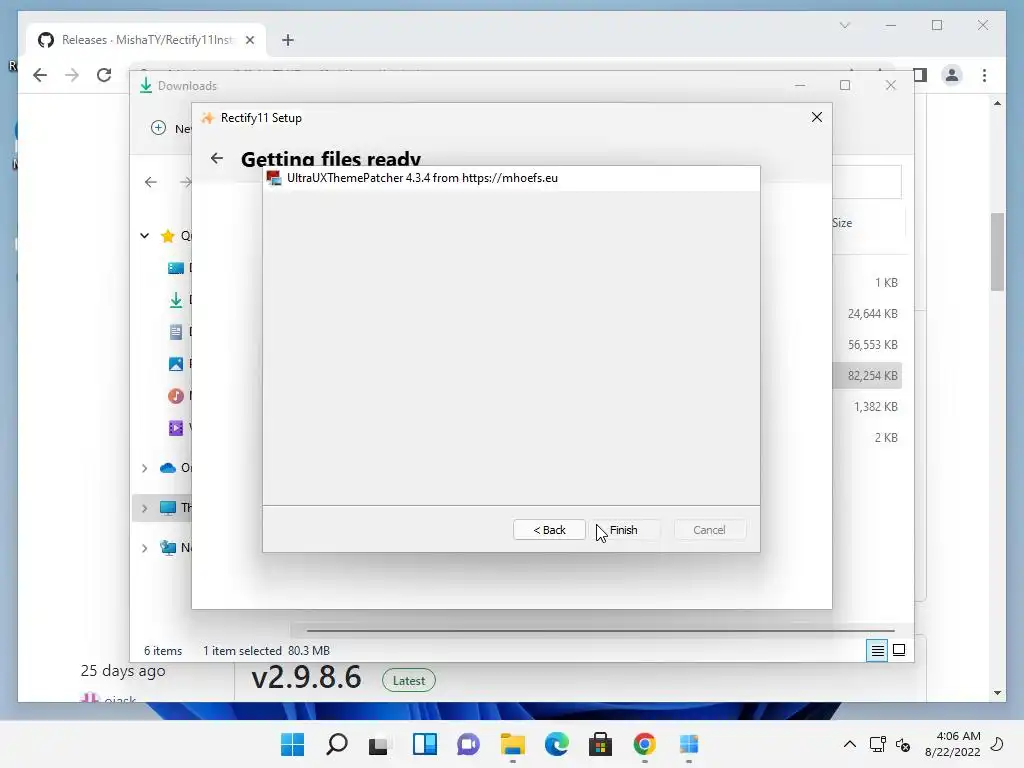Open Music shortcut icon in explorer sidebar

176,396
